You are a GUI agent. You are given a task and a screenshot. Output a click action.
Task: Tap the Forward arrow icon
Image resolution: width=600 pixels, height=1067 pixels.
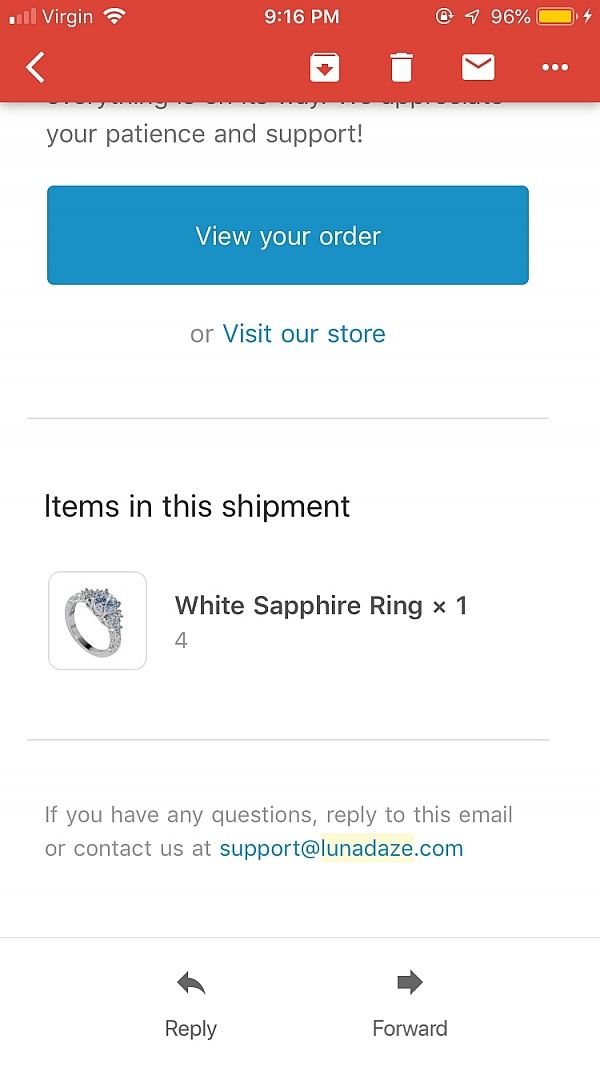(x=410, y=984)
